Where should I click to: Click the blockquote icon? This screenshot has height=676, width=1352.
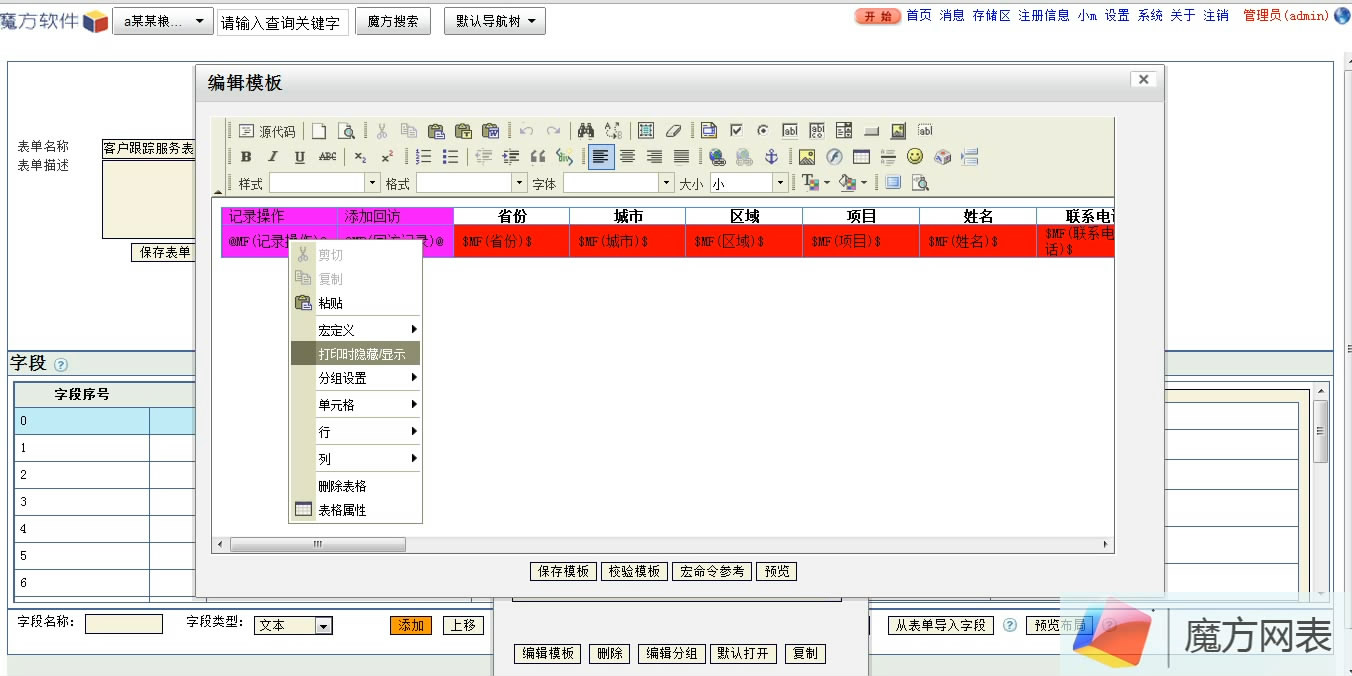pyautogui.click(x=538, y=157)
